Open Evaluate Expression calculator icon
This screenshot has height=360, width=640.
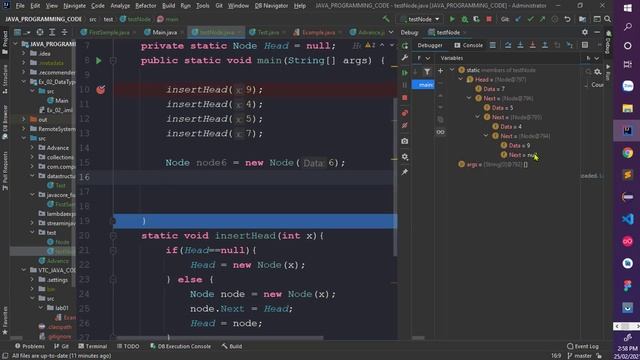click(585, 45)
